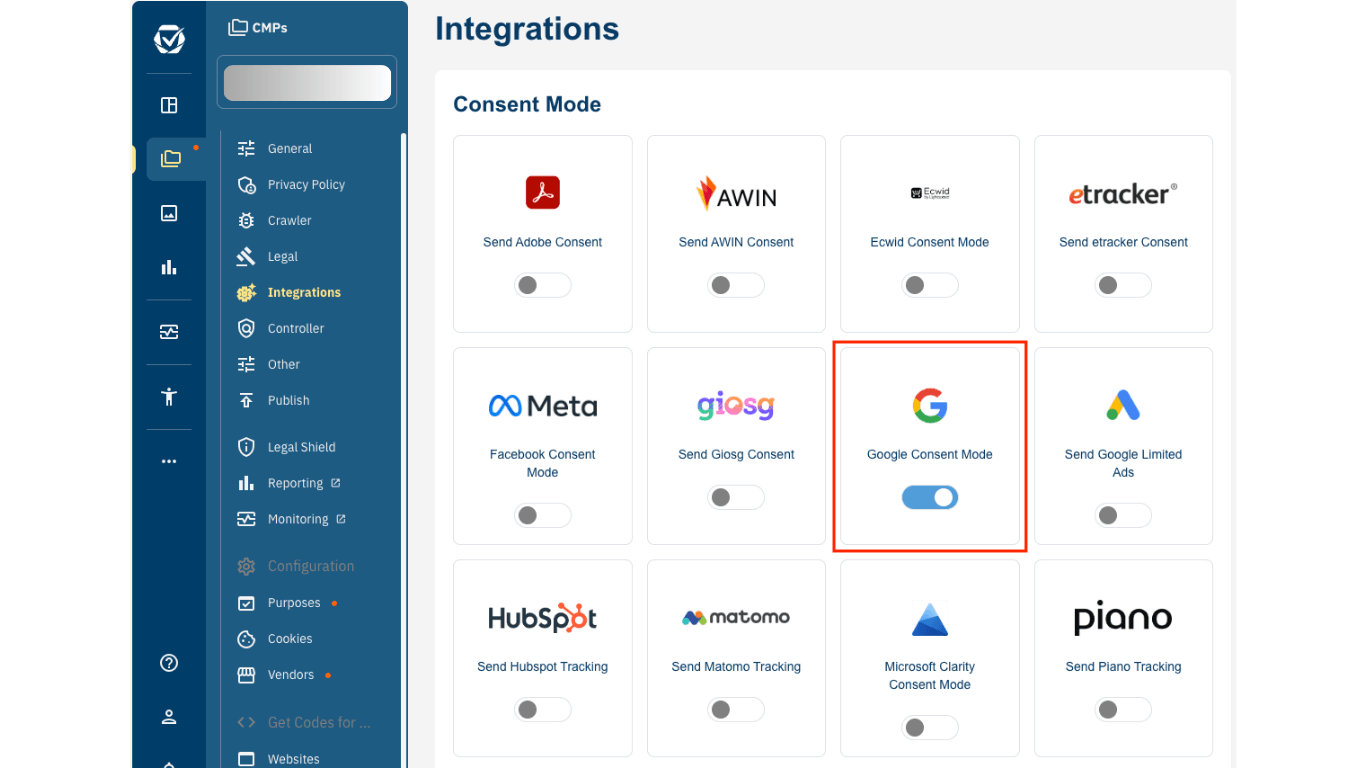The height and width of the screenshot is (768, 1366).
Task: Click the sidebar vertical scrollbar
Action: click(403, 450)
